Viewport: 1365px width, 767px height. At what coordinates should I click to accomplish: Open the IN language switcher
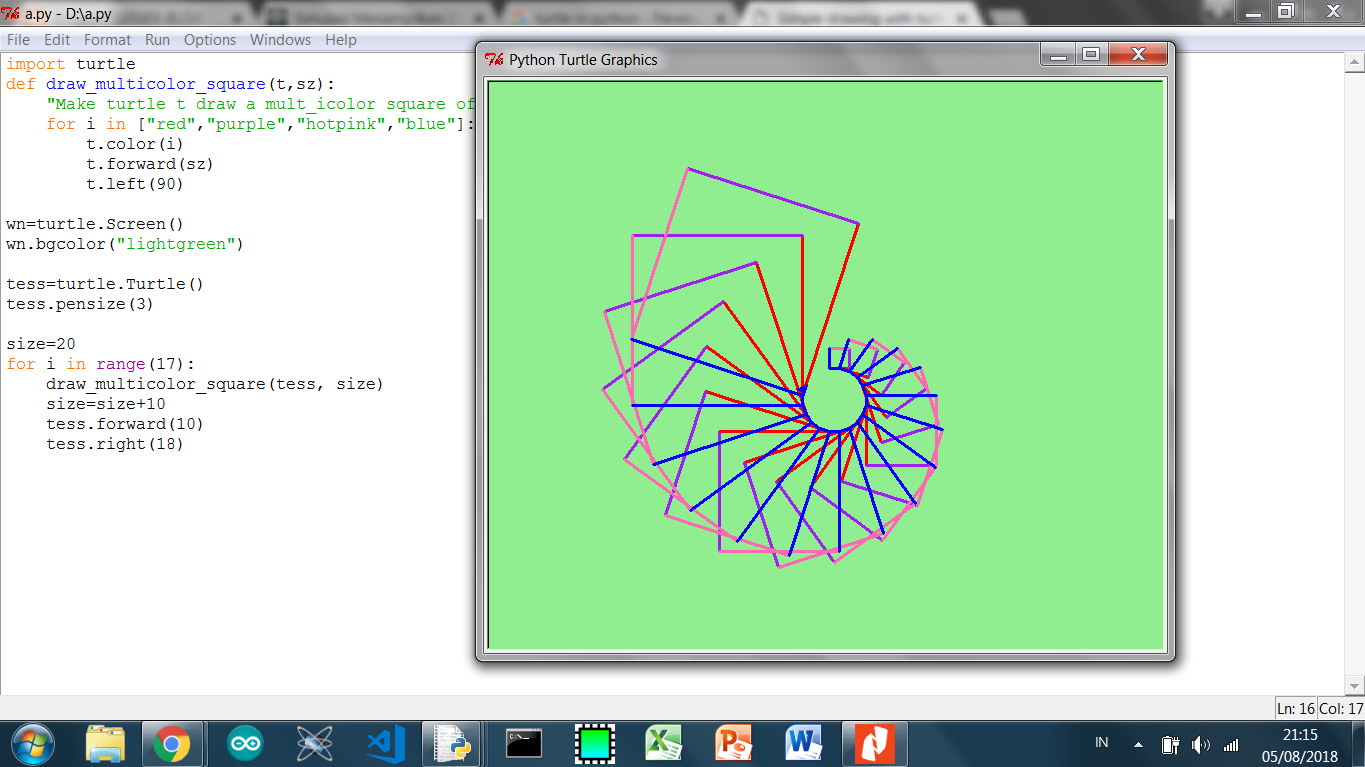(1100, 742)
